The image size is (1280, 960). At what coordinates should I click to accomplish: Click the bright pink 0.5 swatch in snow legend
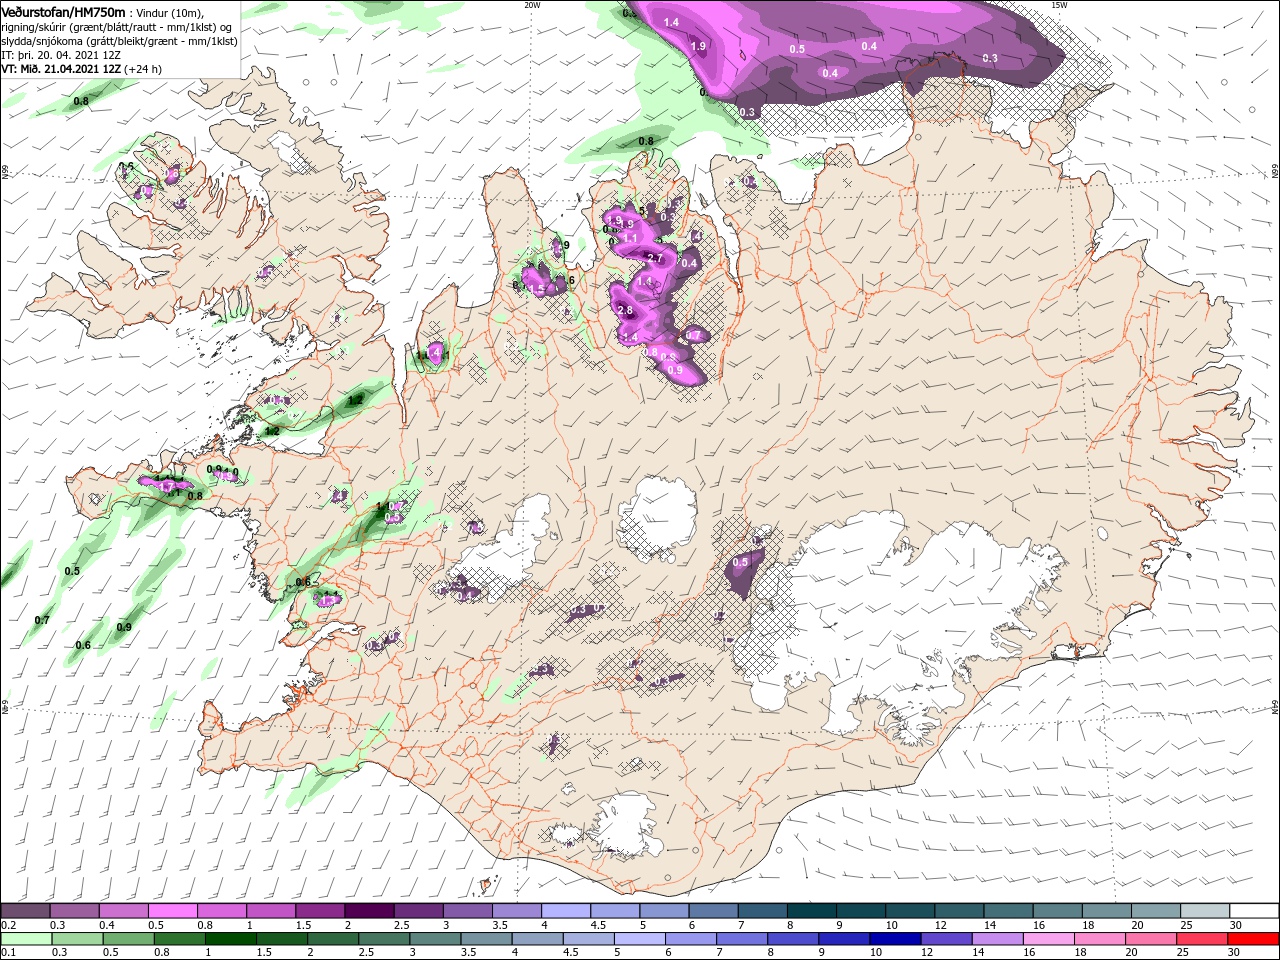click(x=172, y=911)
